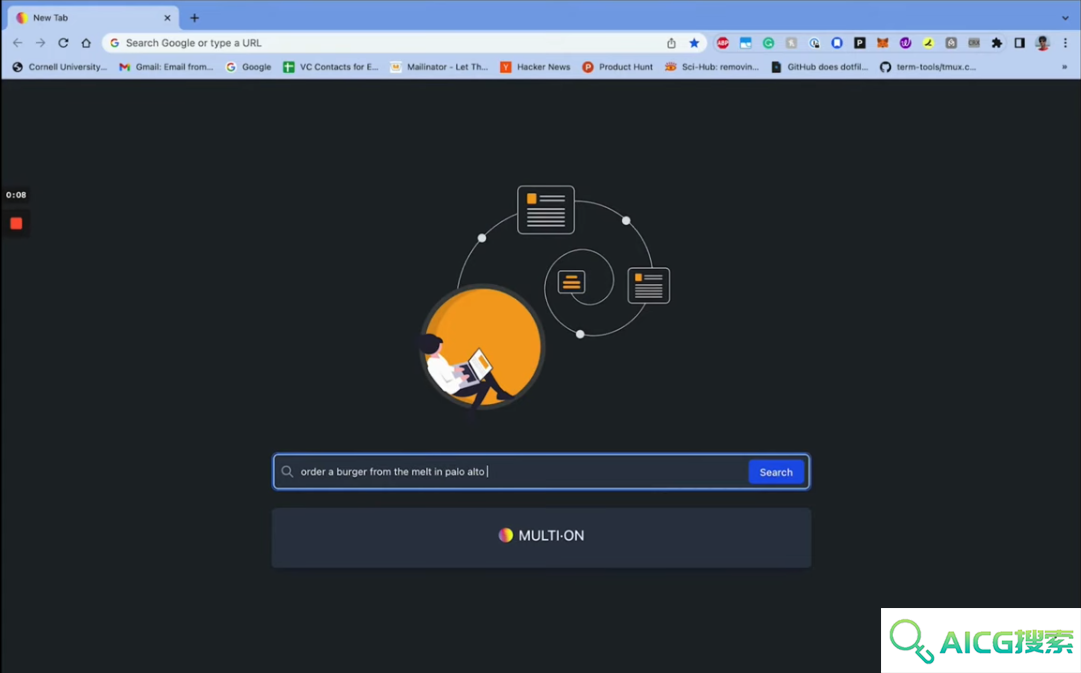Open the Sci-Hub bookmark
Screen dimensions: 1081x673
point(711,67)
